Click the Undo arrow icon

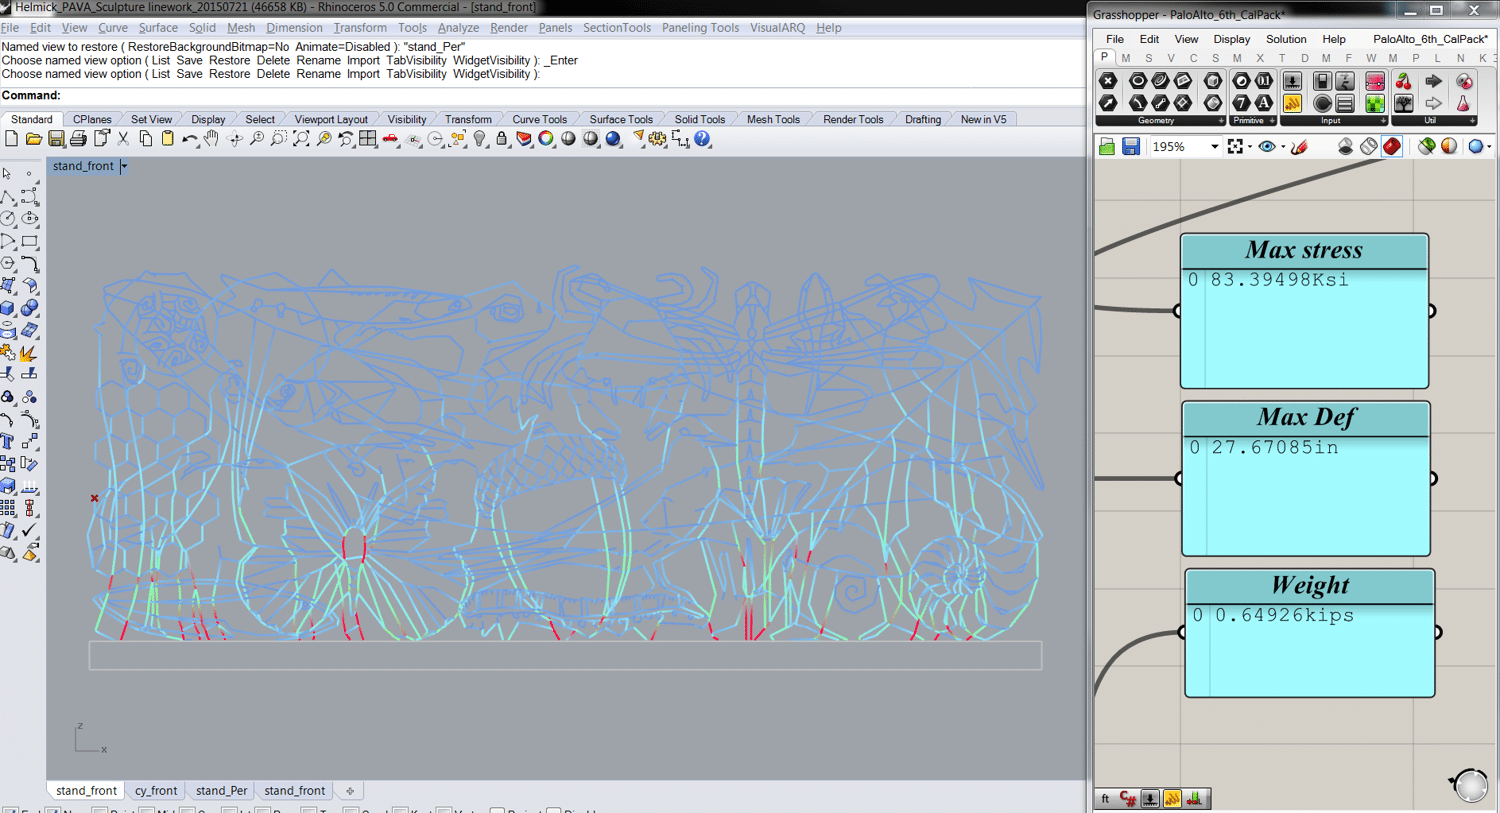click(189, 139)
